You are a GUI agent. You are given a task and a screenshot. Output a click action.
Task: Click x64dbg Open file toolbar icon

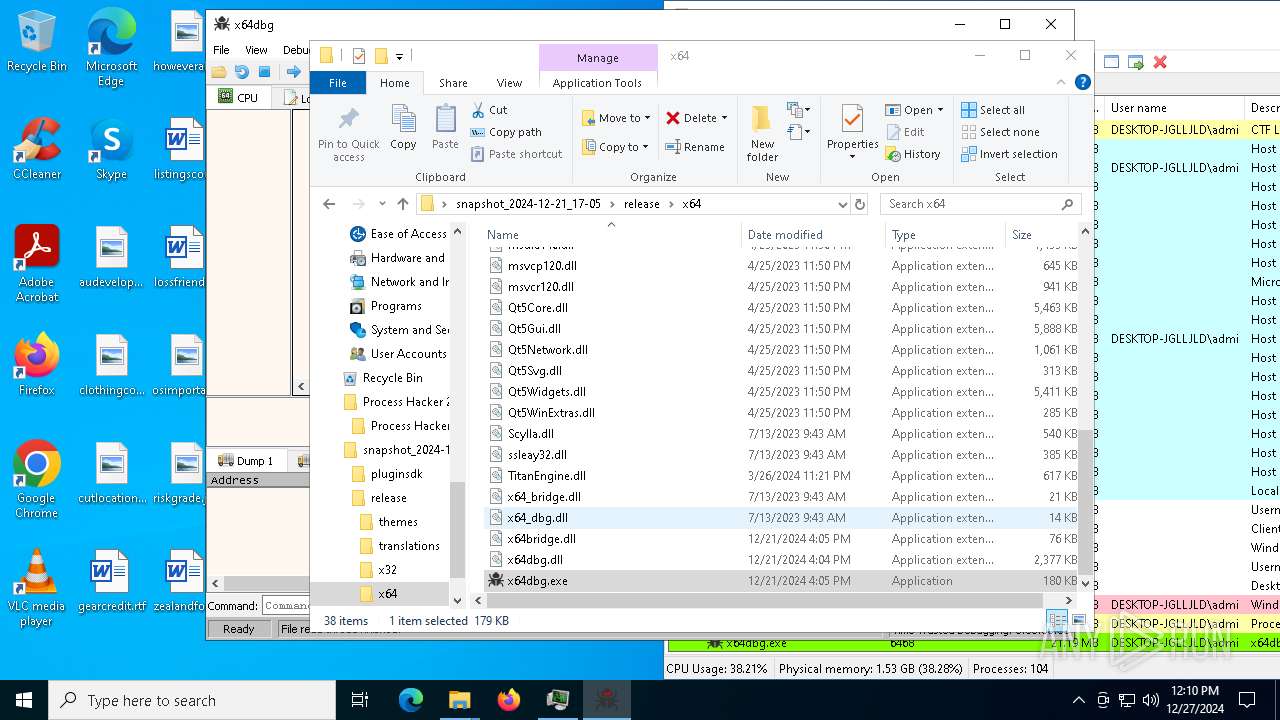tap(219, 72)
